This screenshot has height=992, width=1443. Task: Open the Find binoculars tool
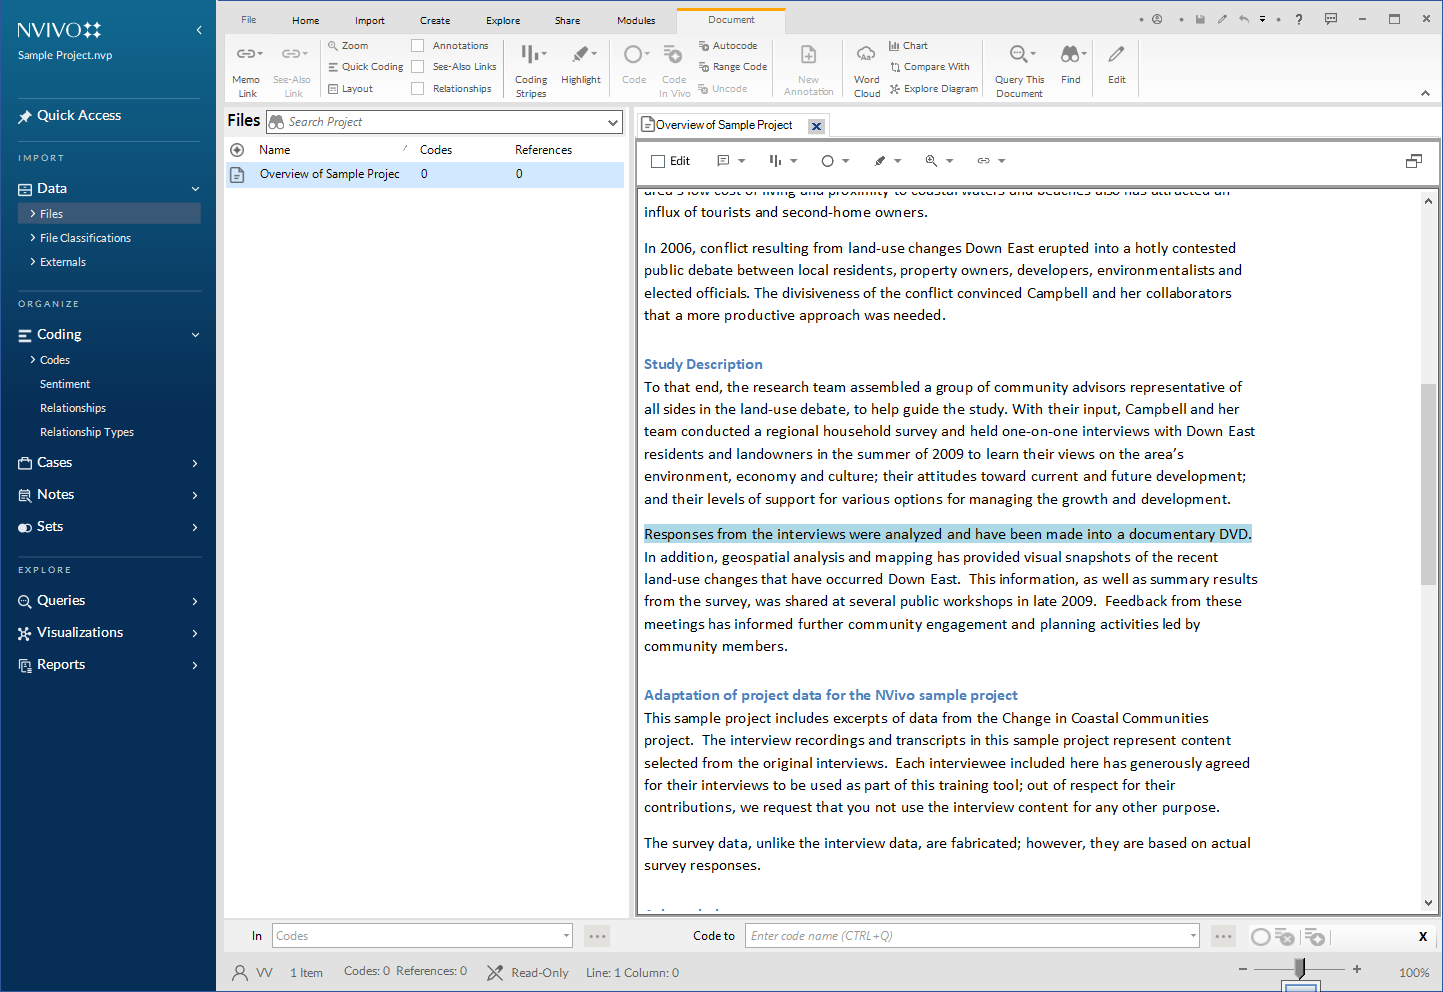click(1070, 65)
